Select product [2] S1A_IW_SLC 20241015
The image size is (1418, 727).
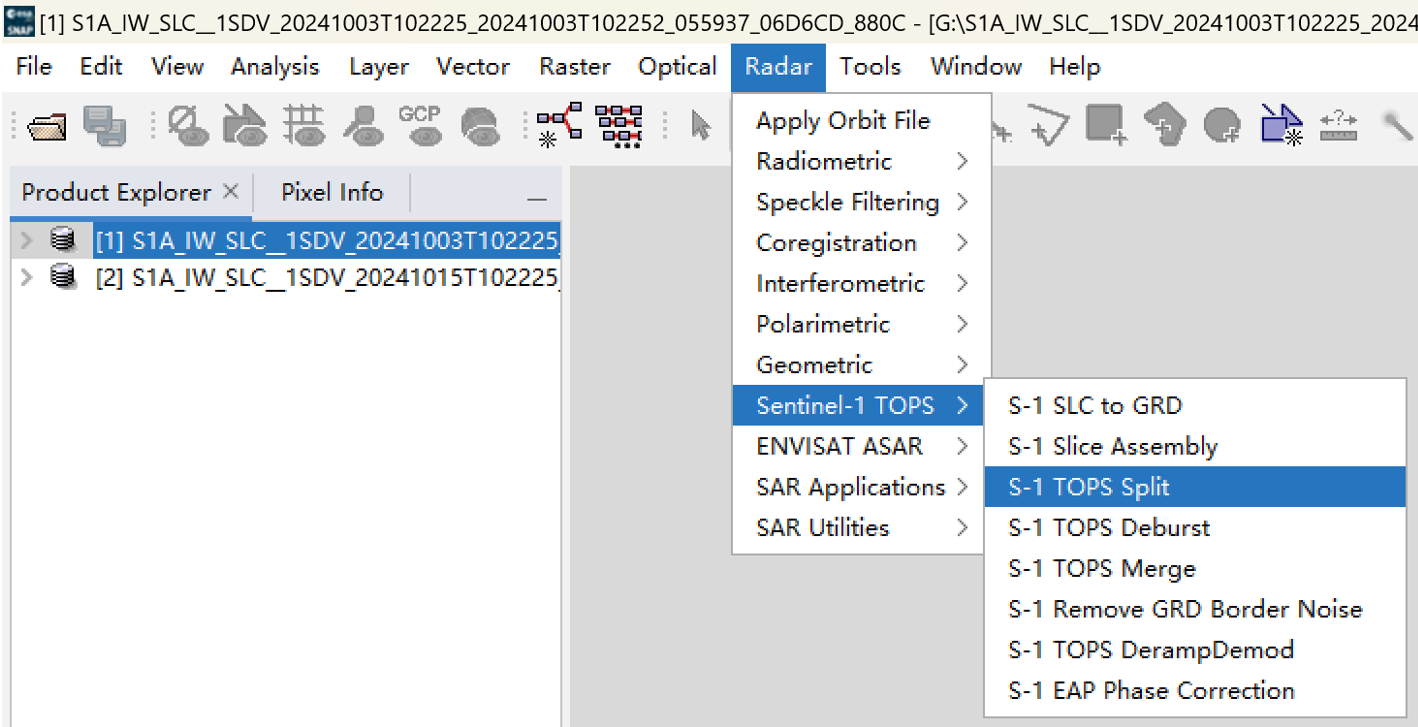pyautogui.click(x=327, y=277)
